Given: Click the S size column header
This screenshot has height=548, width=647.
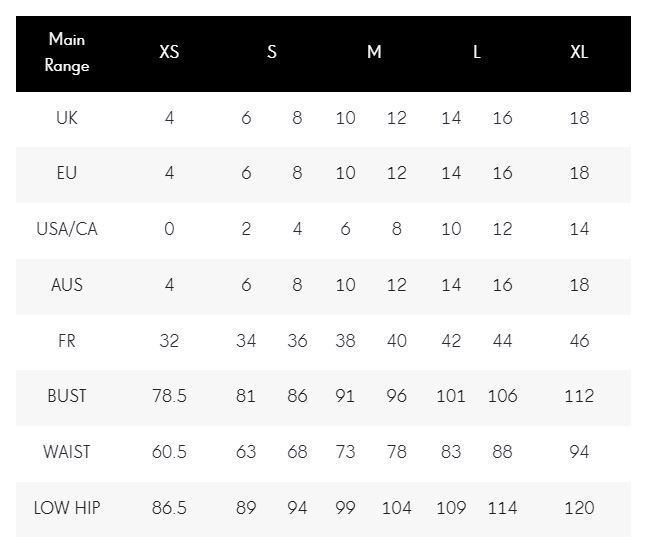Looking at the screenshot, I should [271, 52].
